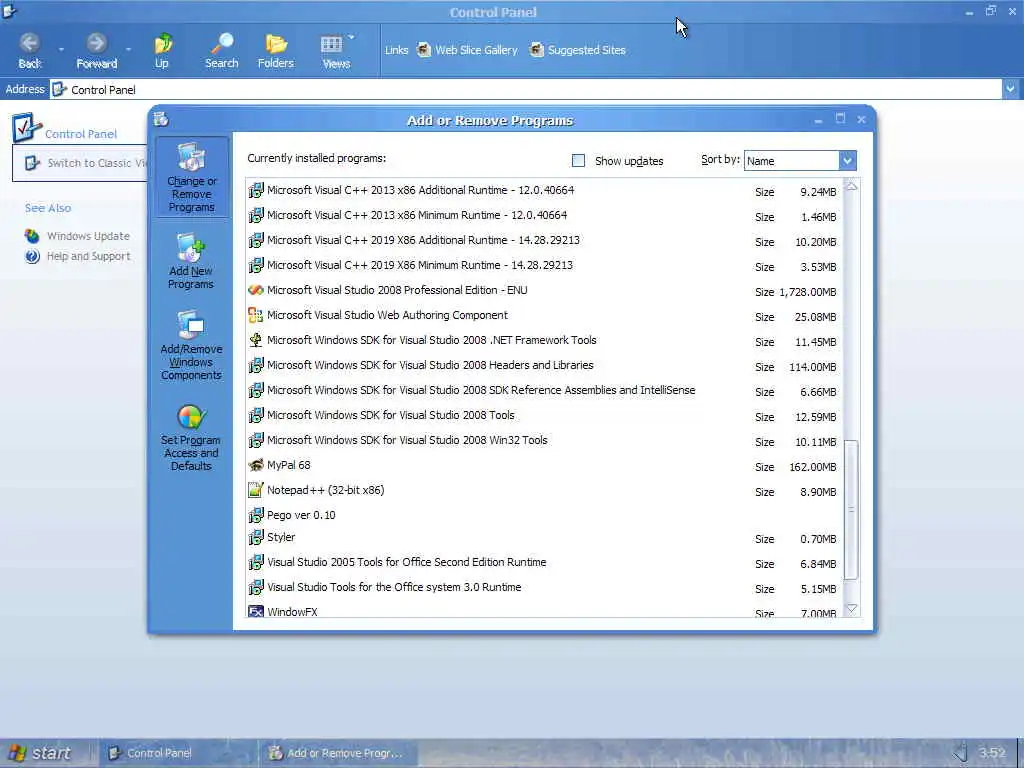Viewport: 1024px width, 768px height.
Task: Switch to Control Panel taskbar button
Action: point(176,753)
